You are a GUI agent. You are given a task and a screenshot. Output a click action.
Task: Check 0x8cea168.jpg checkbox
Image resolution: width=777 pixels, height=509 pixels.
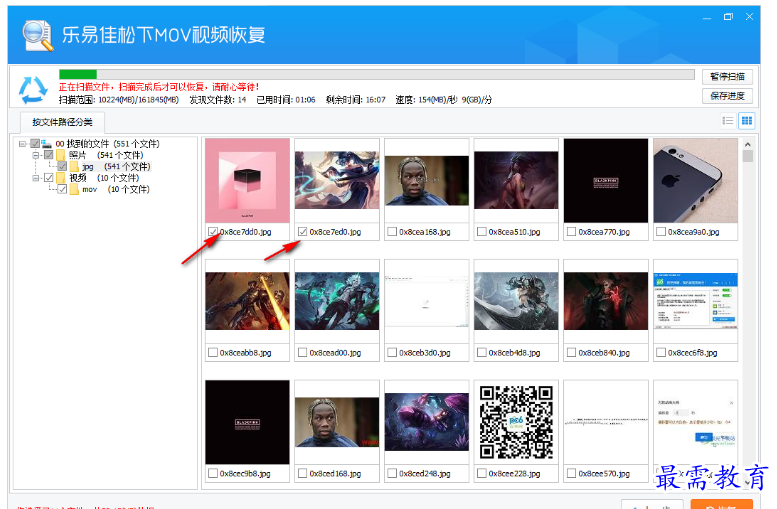click(392, 231)
